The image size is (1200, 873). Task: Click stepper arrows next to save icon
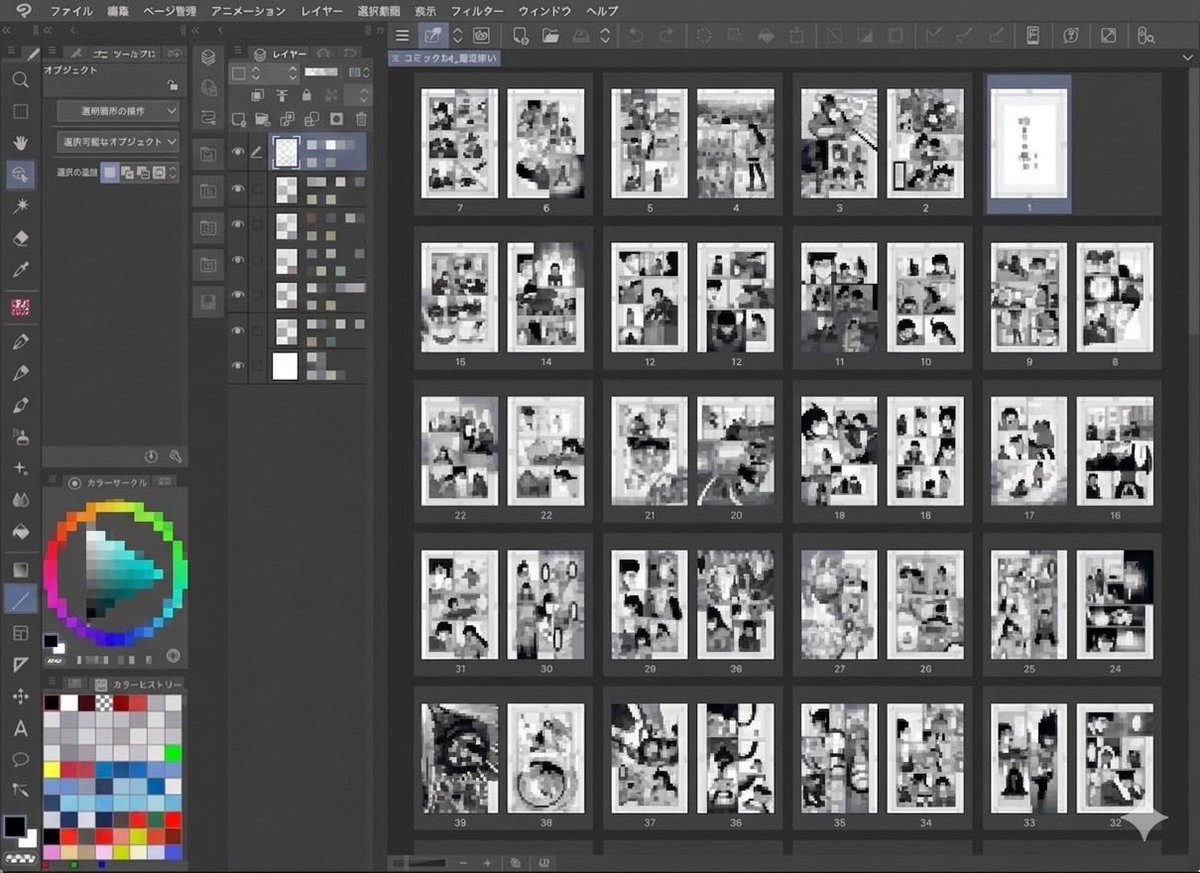click(606, 36)
